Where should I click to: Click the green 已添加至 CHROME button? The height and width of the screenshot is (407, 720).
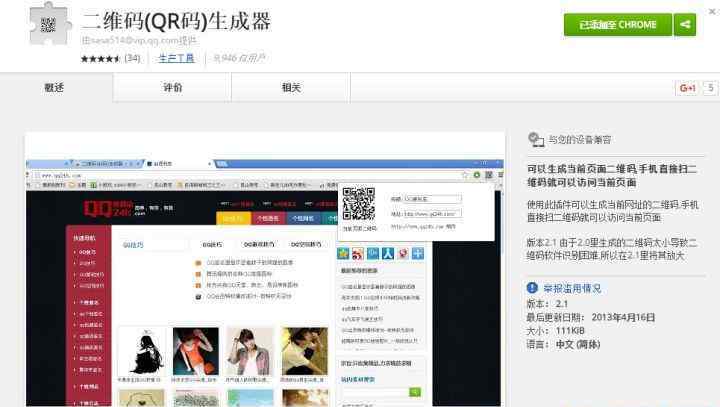pyautogui.click(x=618, y=24)
